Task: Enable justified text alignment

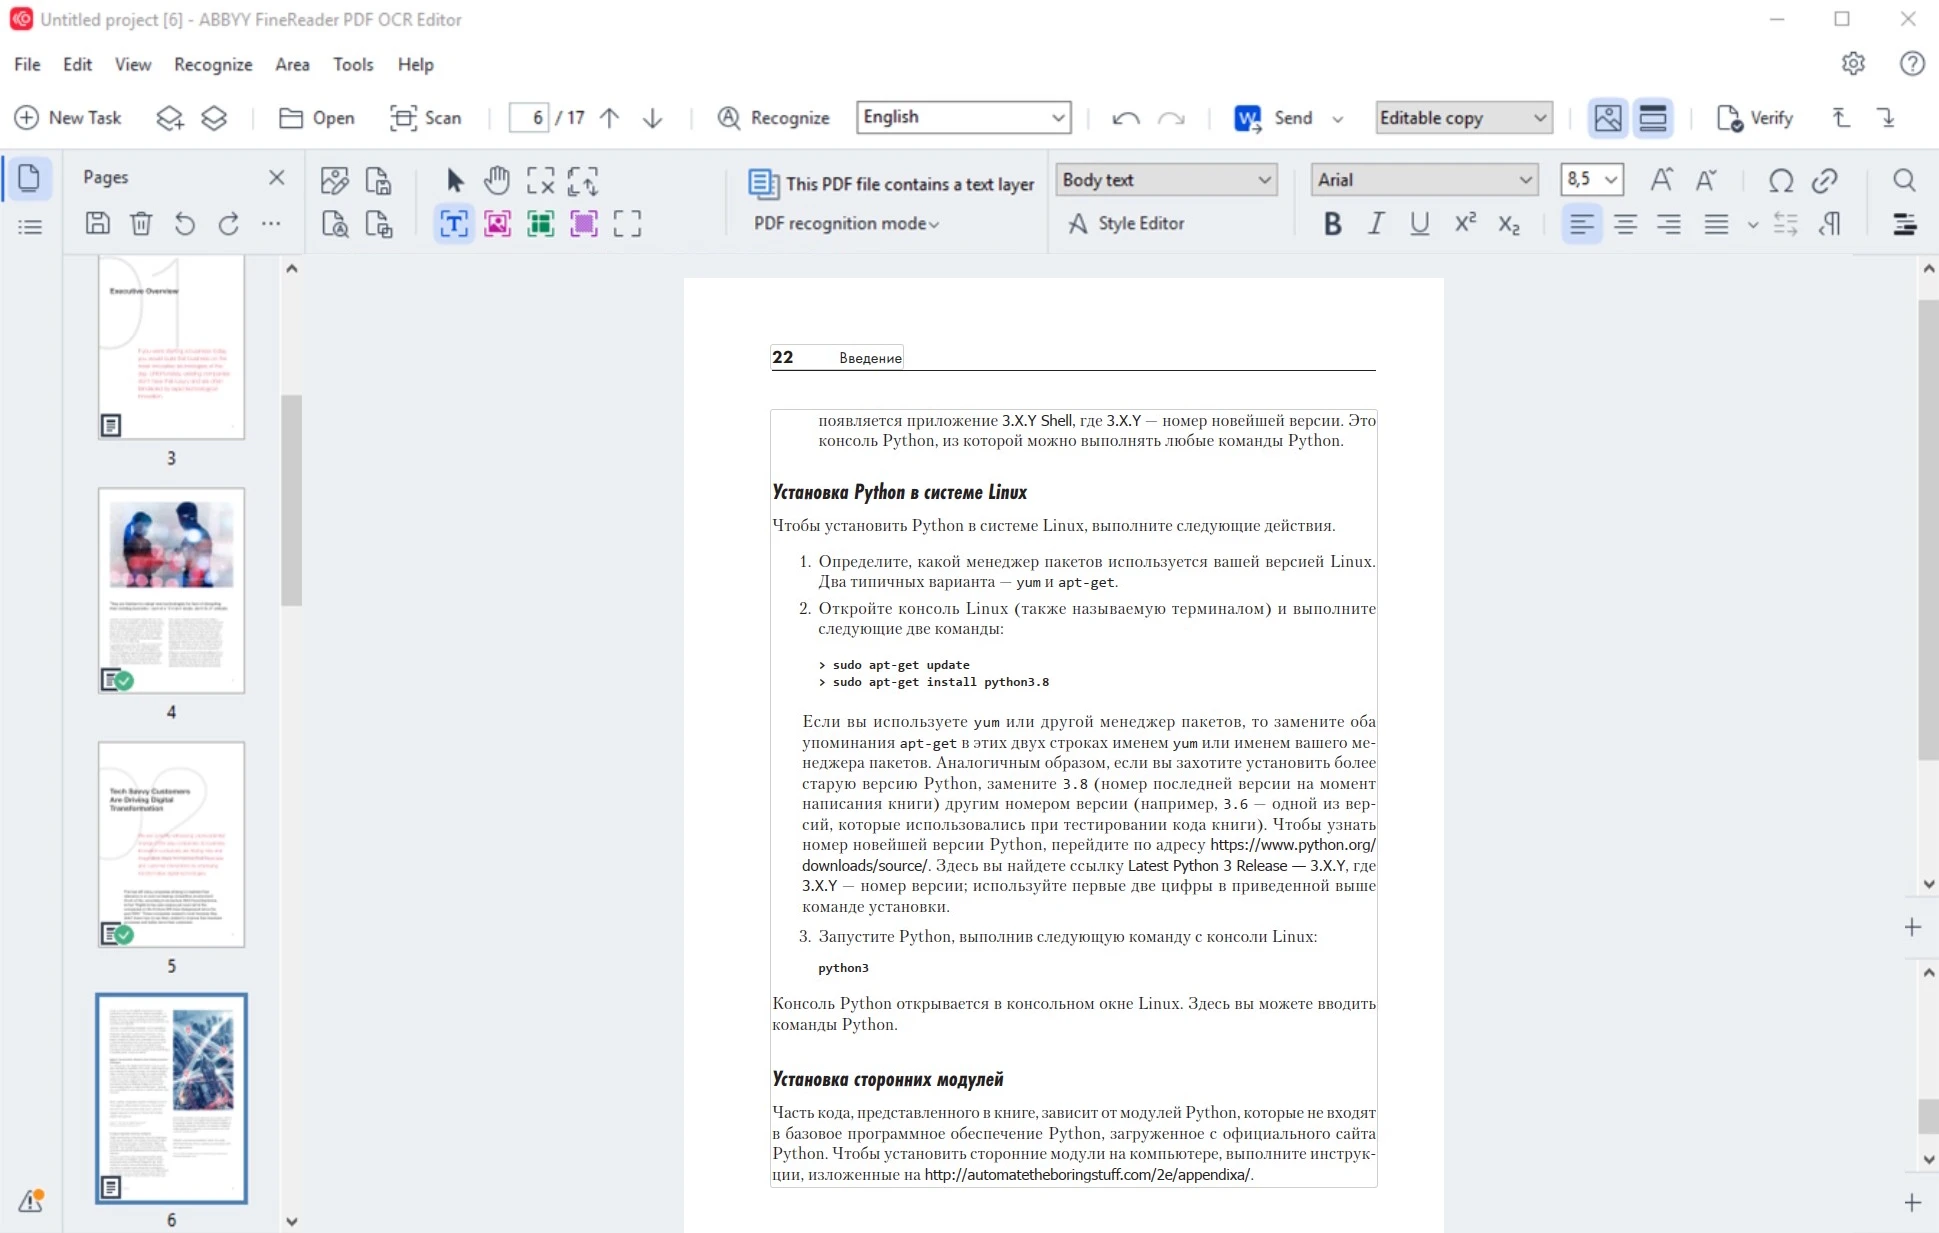Action: point(1716,224)
